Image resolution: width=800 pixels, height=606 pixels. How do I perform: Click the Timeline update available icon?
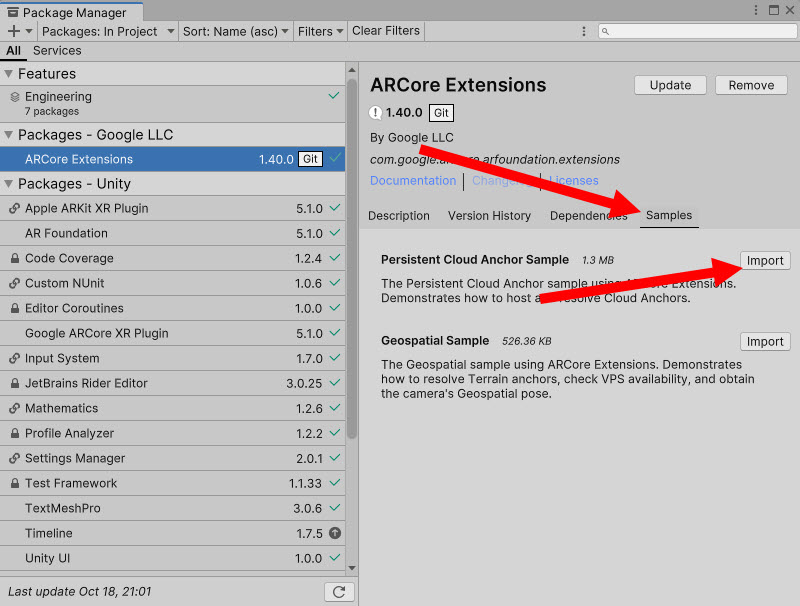pyautogui.click(x=335, y=533)
